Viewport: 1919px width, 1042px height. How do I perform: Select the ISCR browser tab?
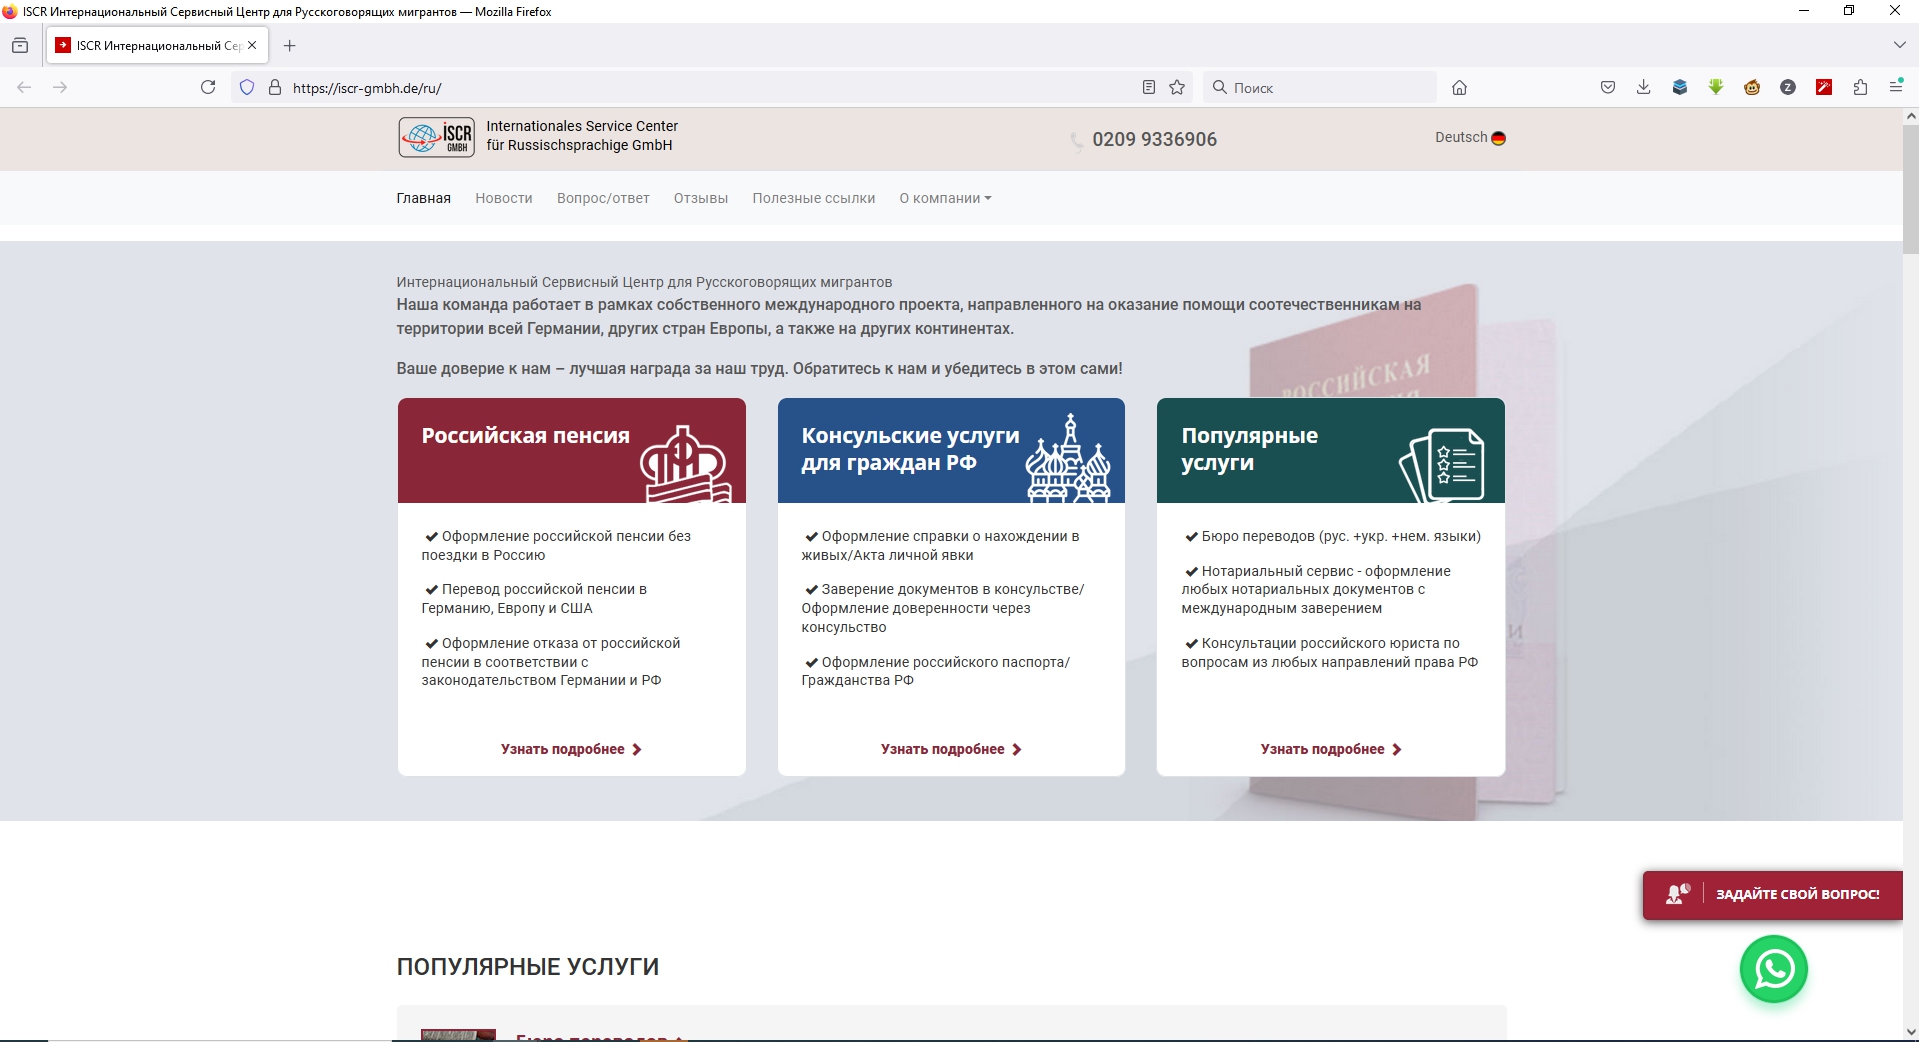pos(155,45)
